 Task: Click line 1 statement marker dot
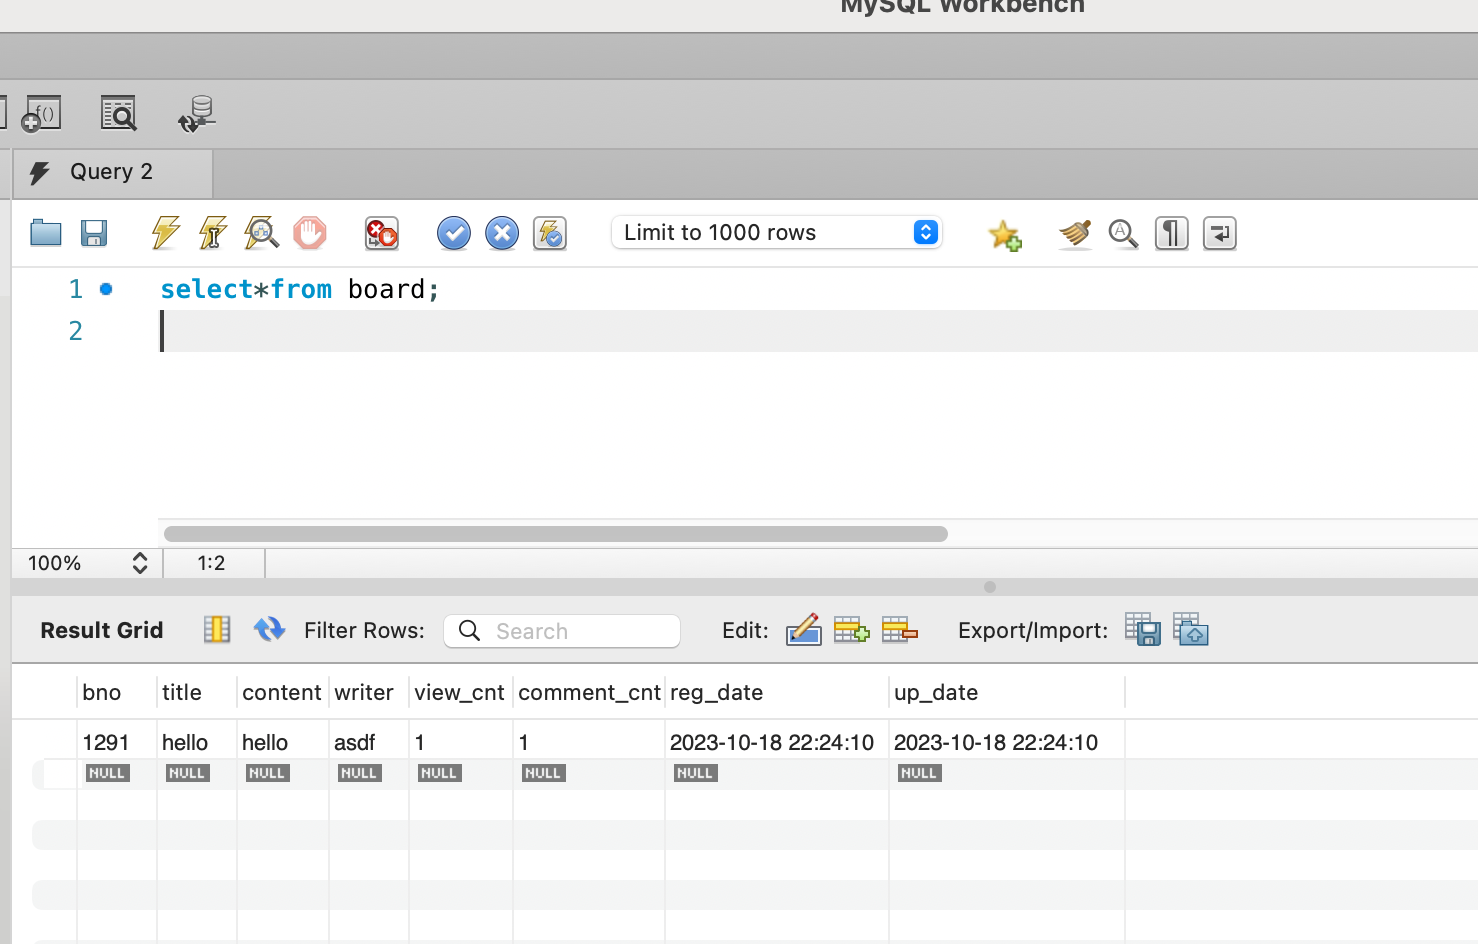pos(106,289)
